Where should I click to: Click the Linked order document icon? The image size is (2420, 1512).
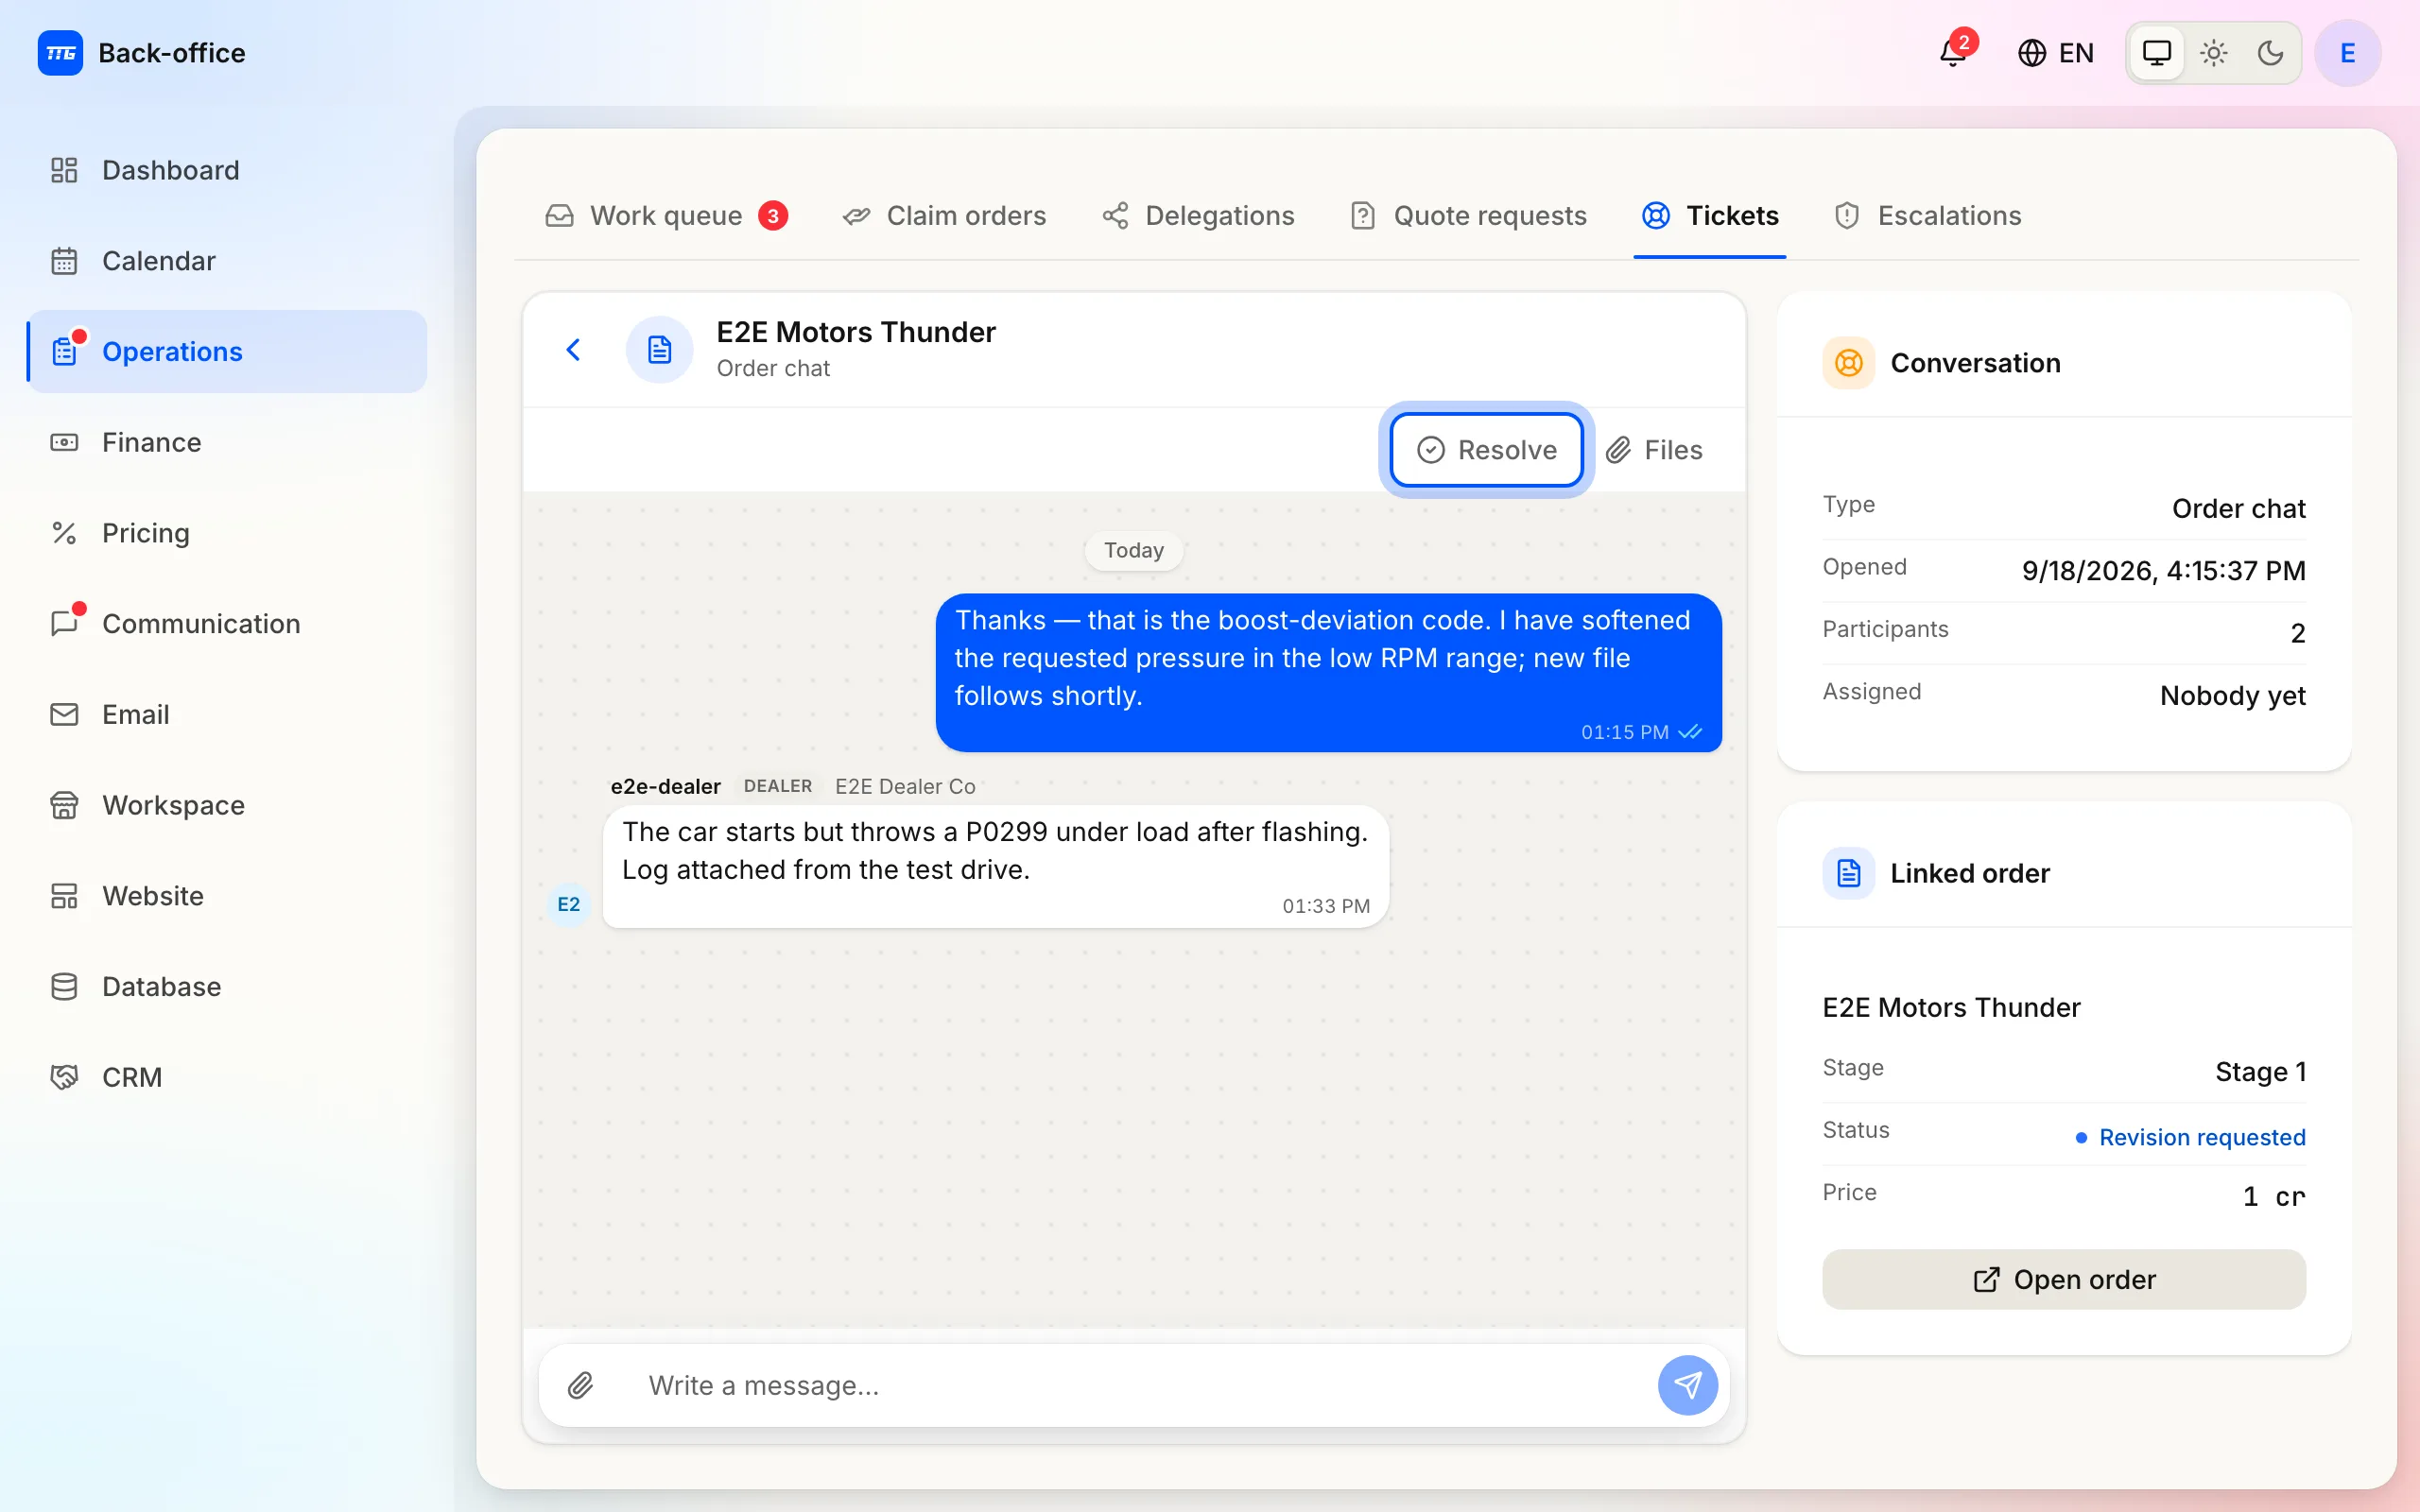[1848, 873]
